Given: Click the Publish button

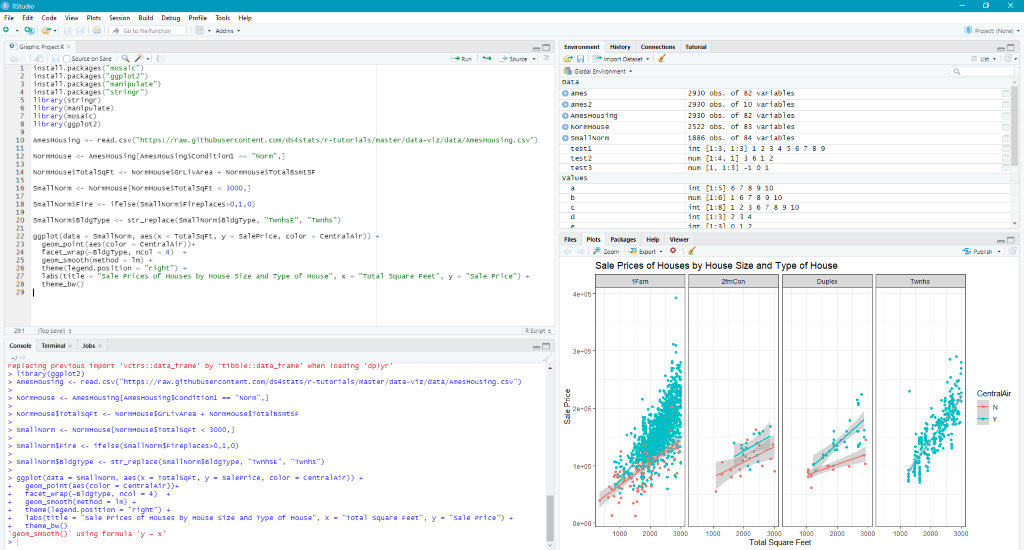Looking at the screenshot, I should [978, 251].
